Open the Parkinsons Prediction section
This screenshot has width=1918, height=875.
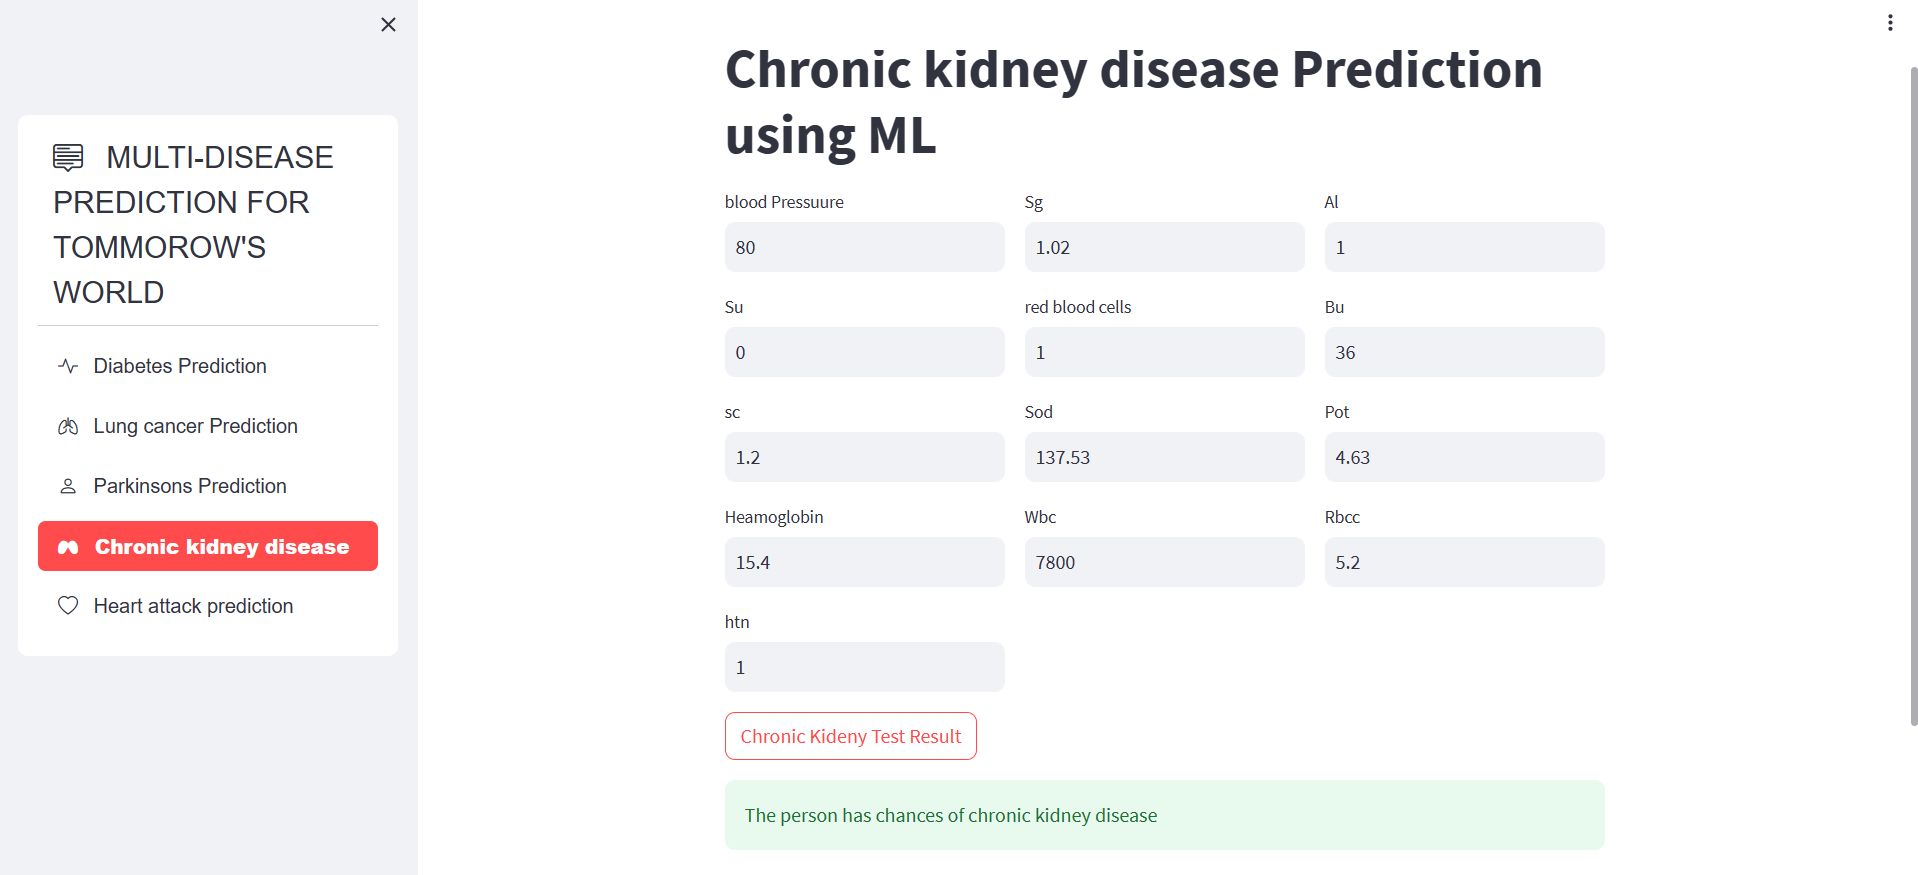click(189, 486)
